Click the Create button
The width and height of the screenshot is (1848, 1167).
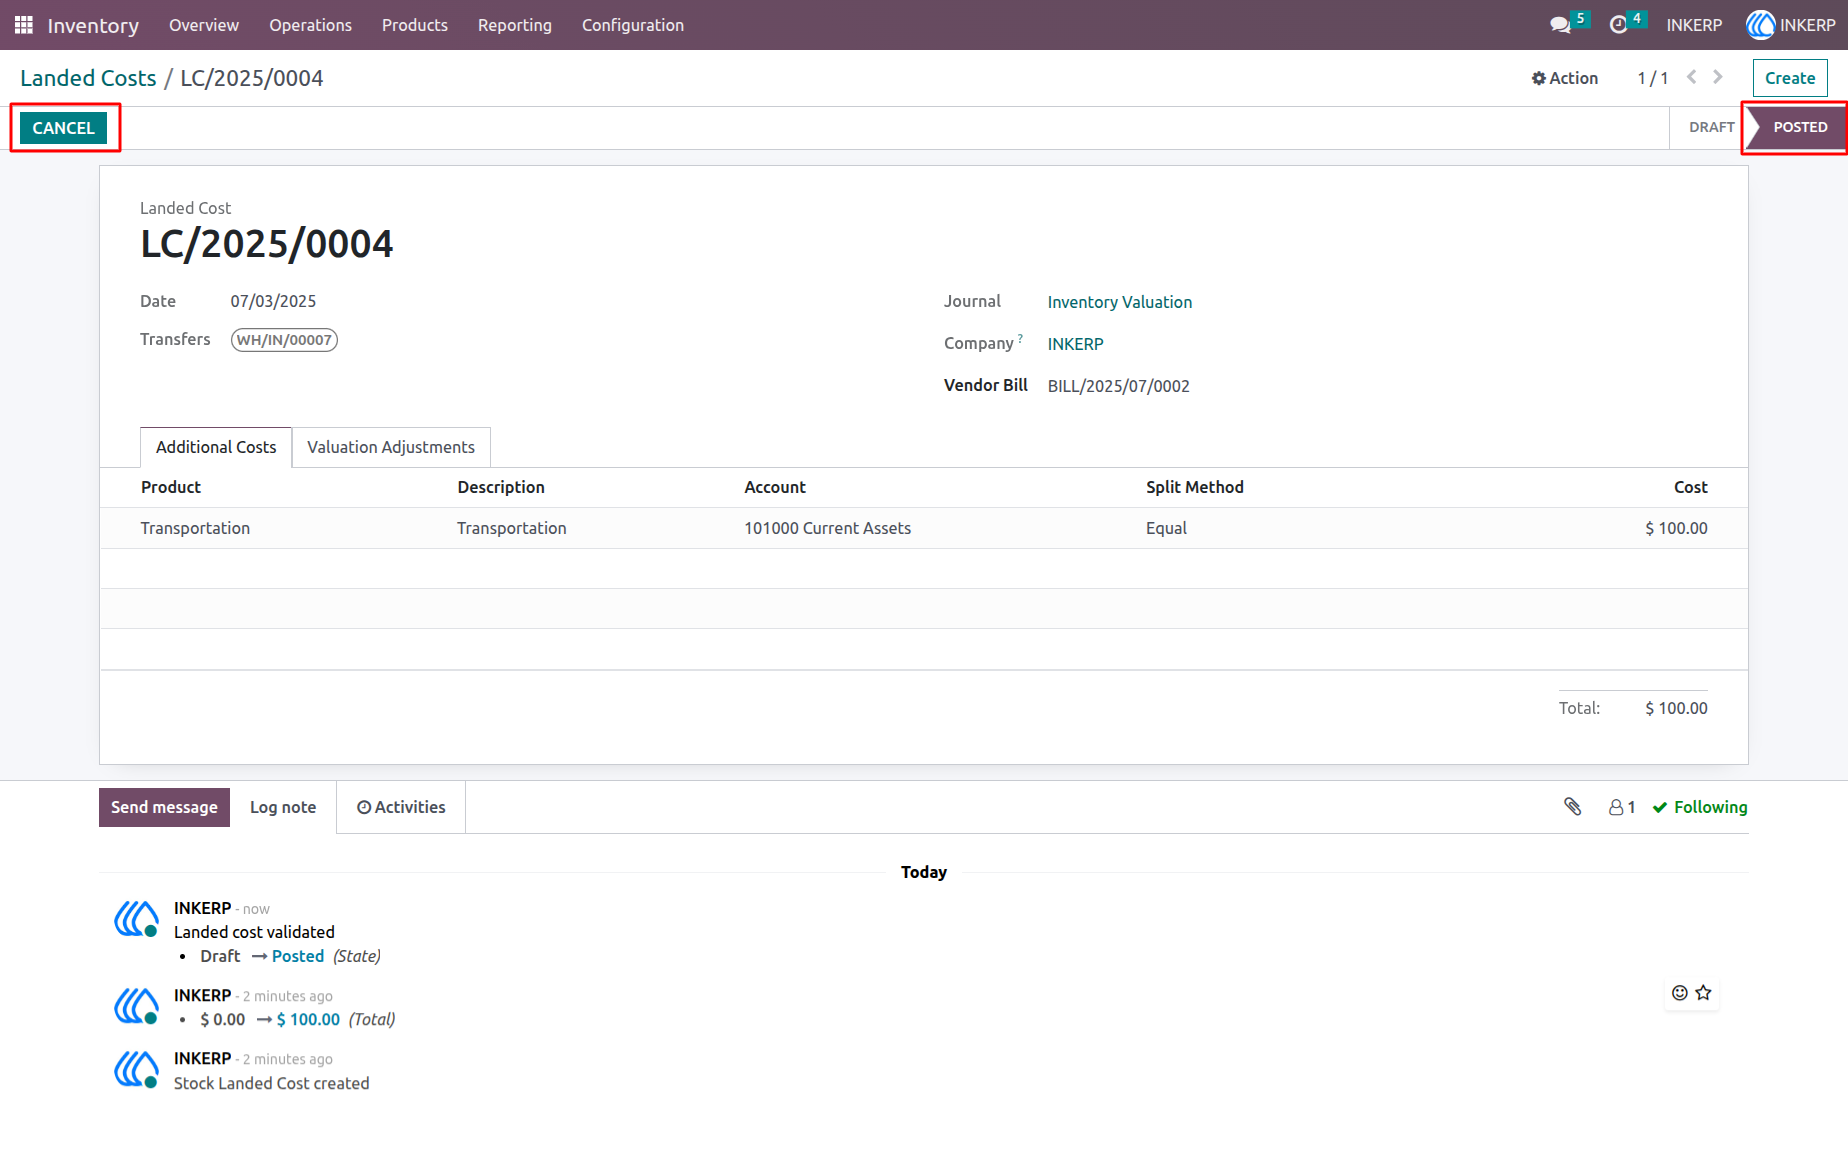(1790, 78)
